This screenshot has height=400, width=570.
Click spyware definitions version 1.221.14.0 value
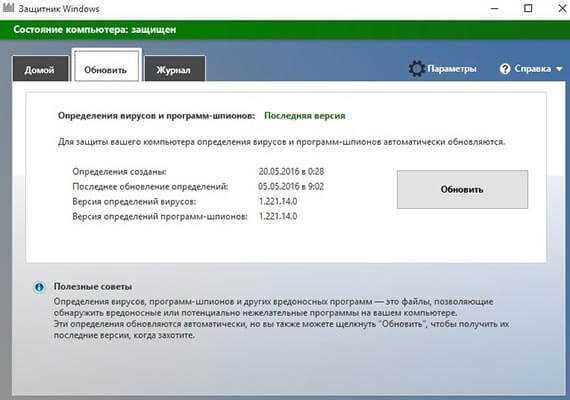(278, 216)
